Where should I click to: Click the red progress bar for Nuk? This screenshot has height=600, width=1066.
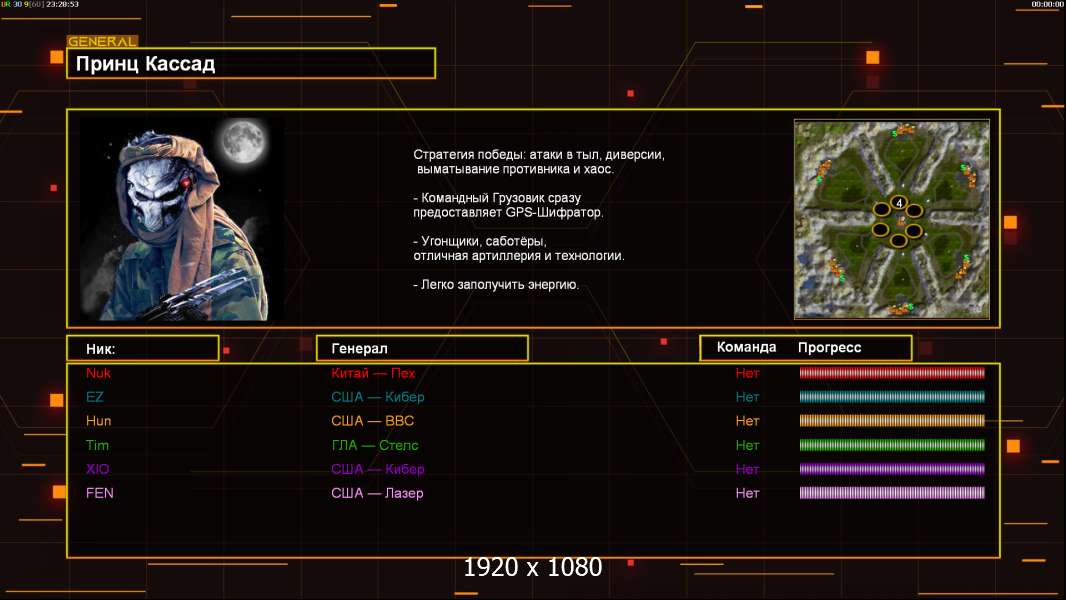[x=892, y=373]
